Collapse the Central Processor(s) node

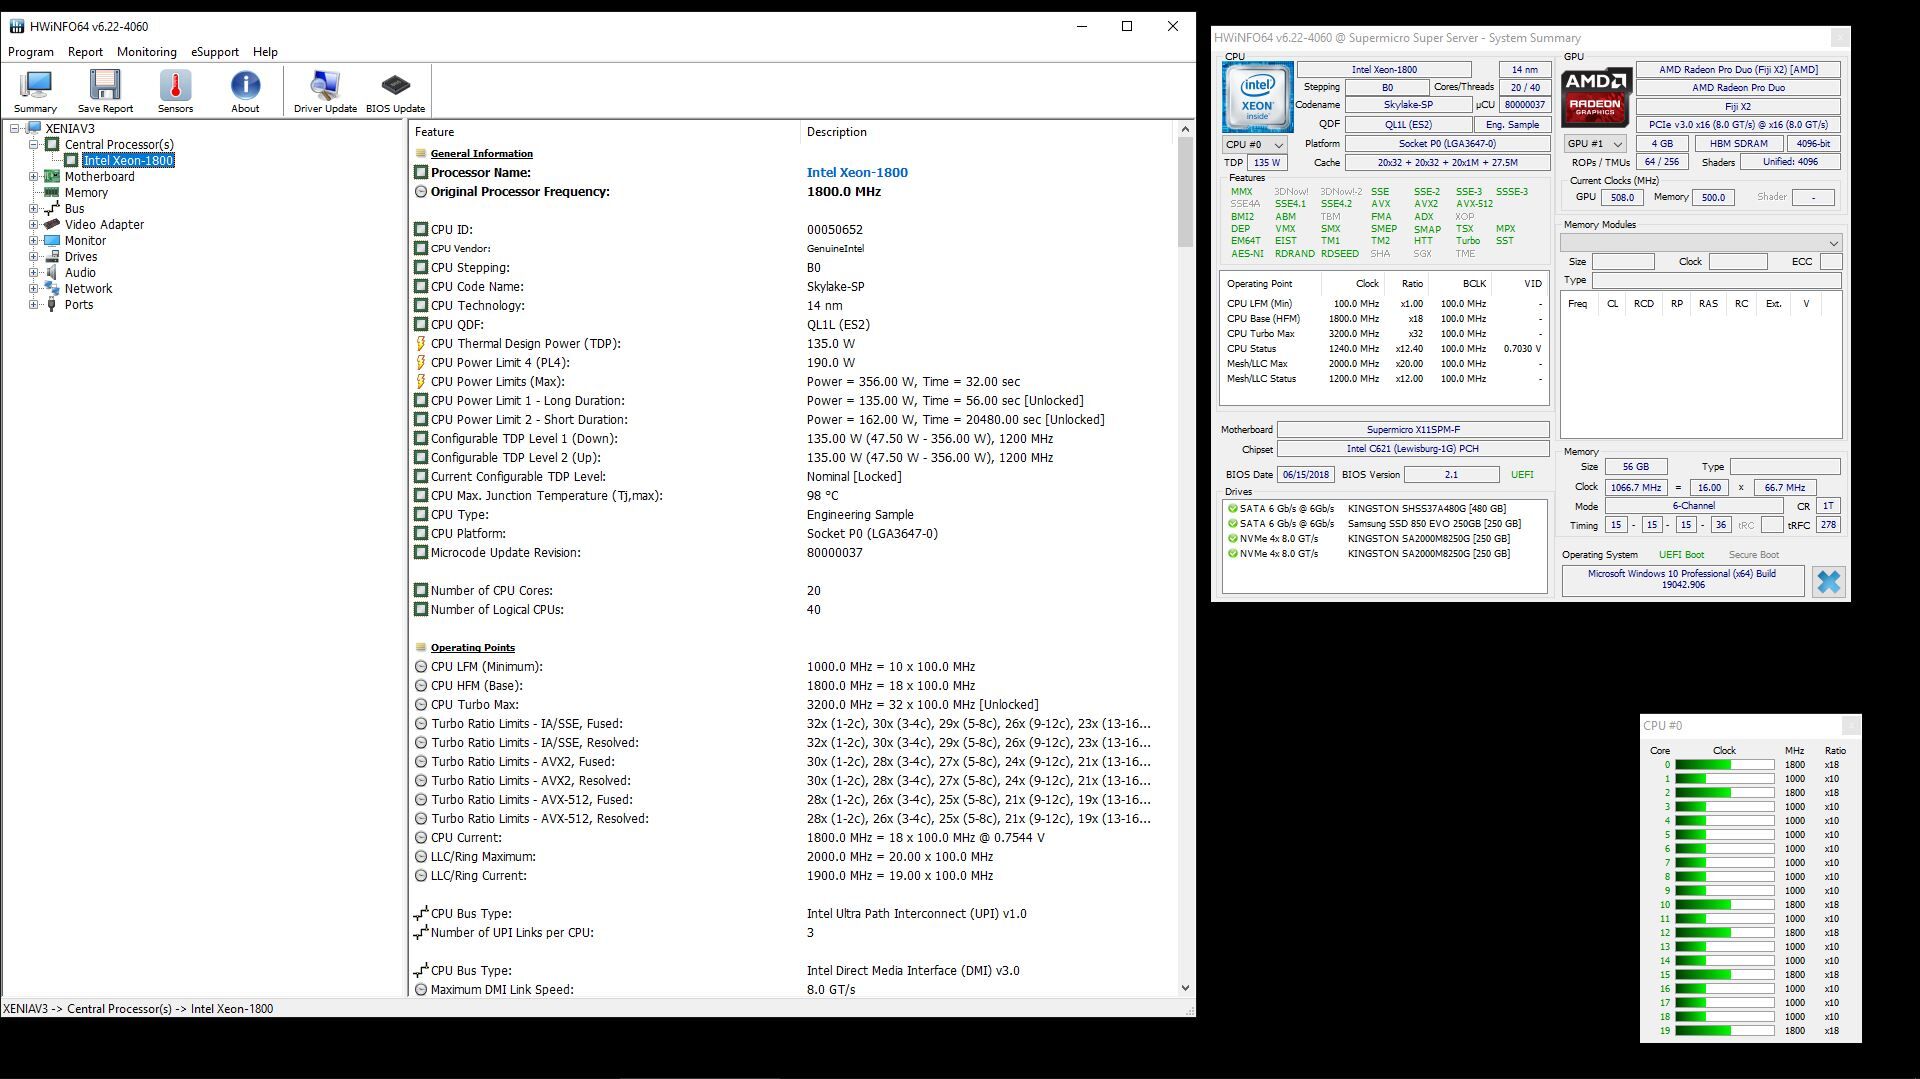[x=34, y=145]
